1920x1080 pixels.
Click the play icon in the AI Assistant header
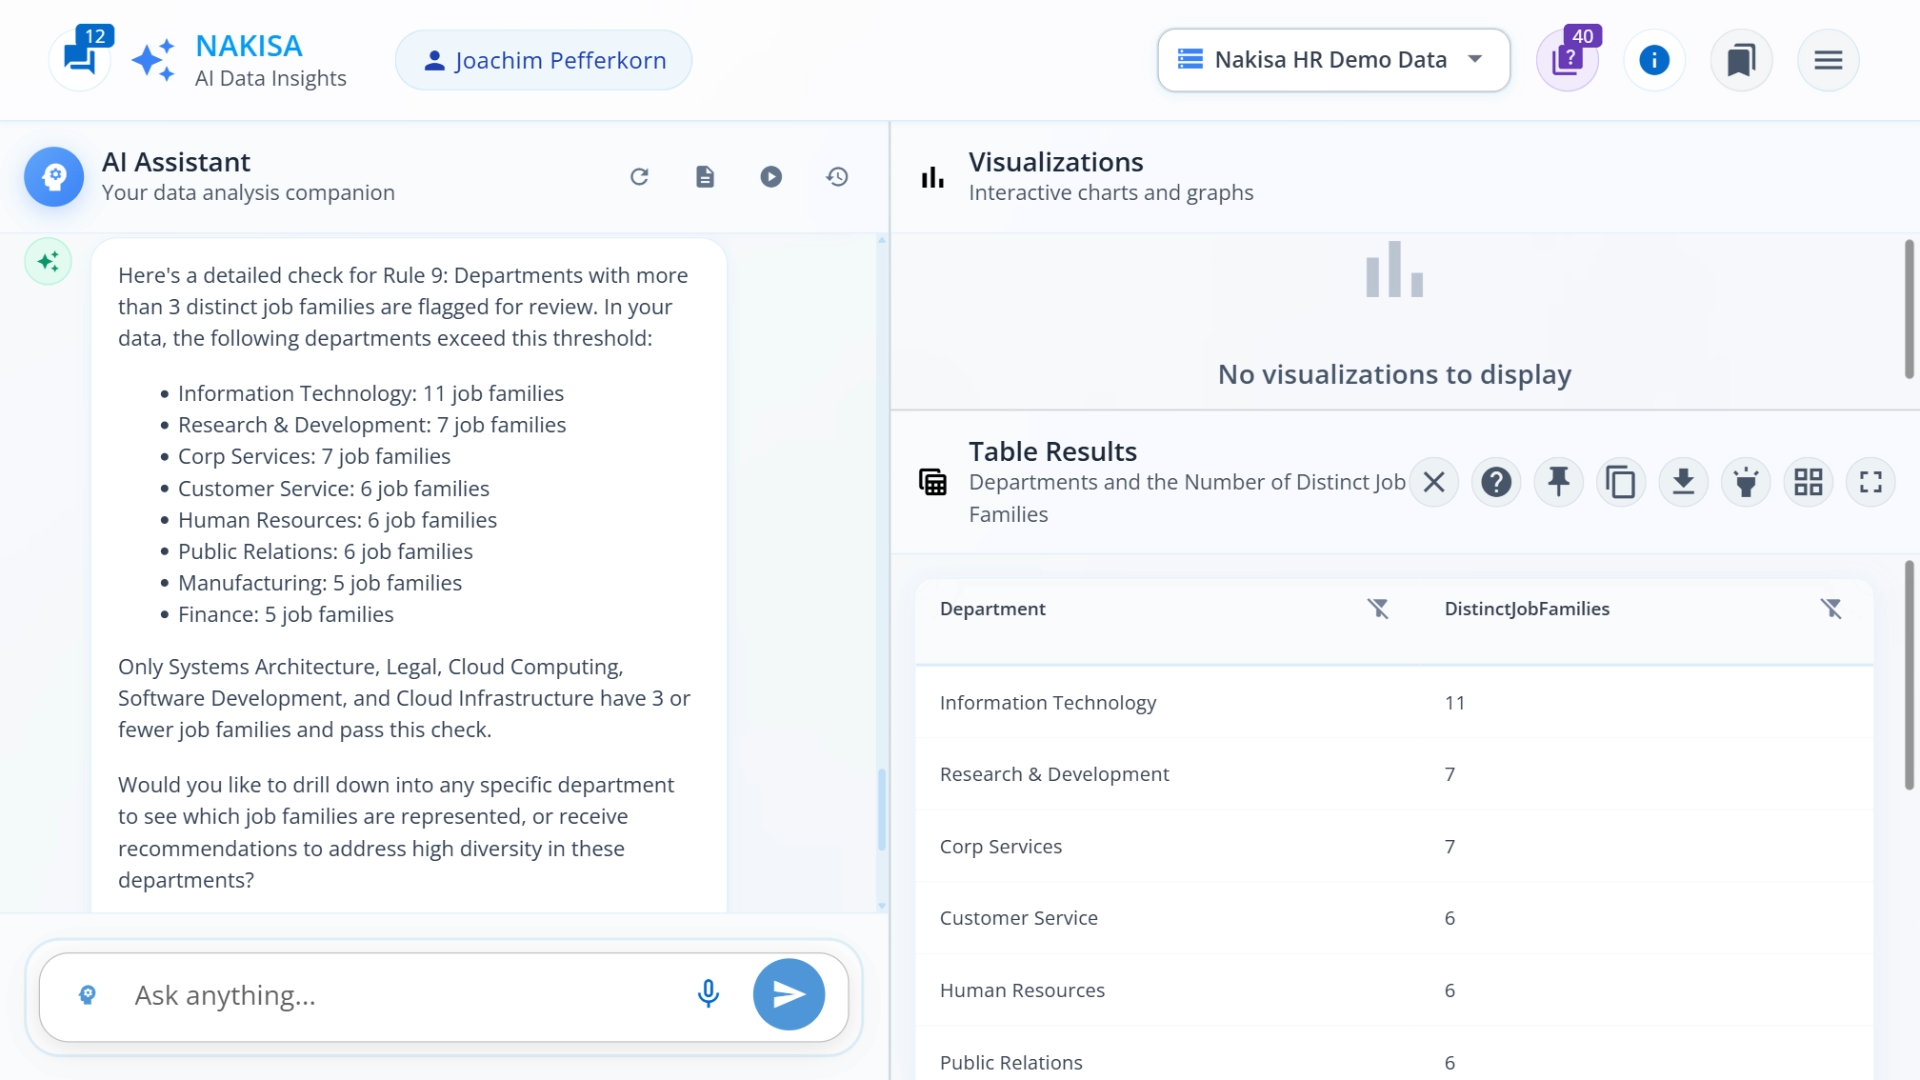coord(771,176)
